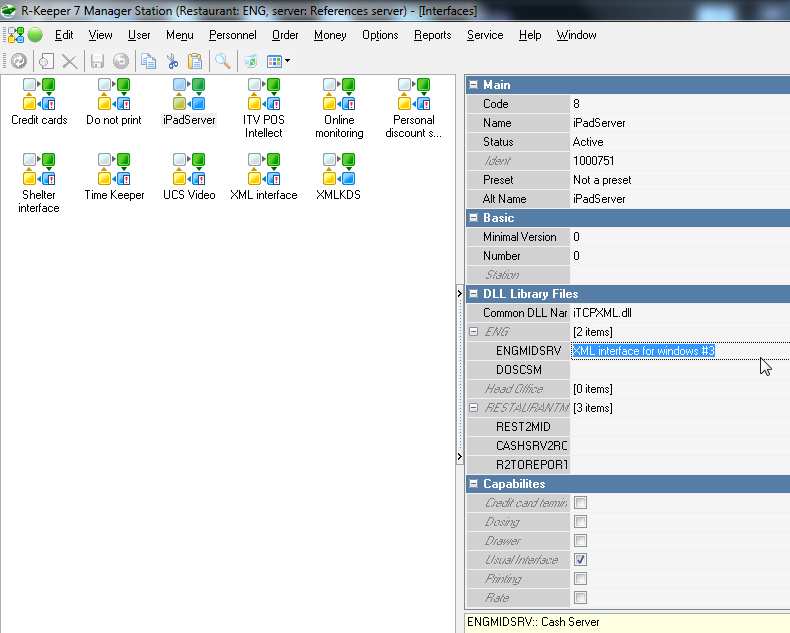Collapse the Basic properties section
Image resolution: width=790 pixels, height=633 pixels.
click(474, 217)
